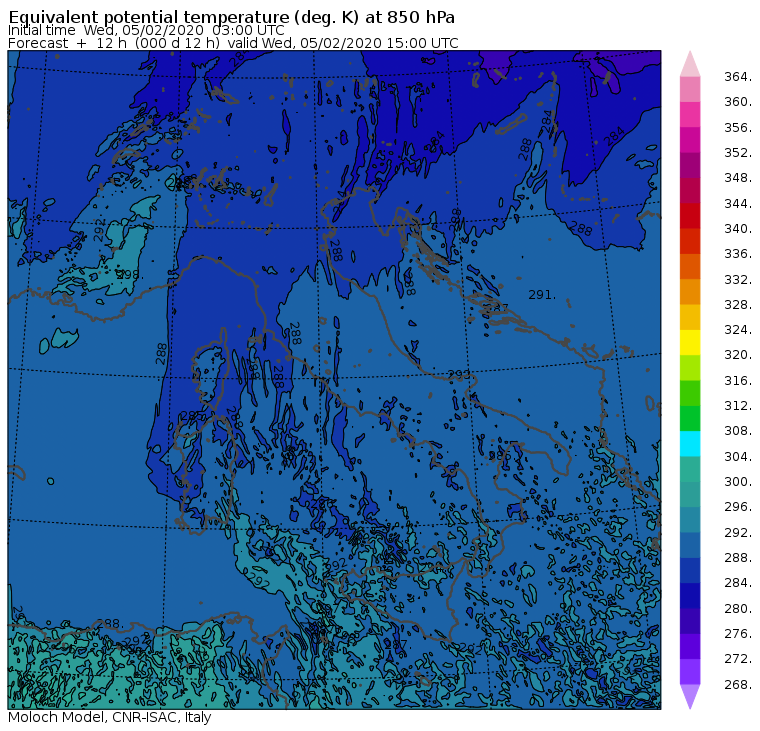
Task: Click the colorbar label '312.'
Action: [738, 406]
